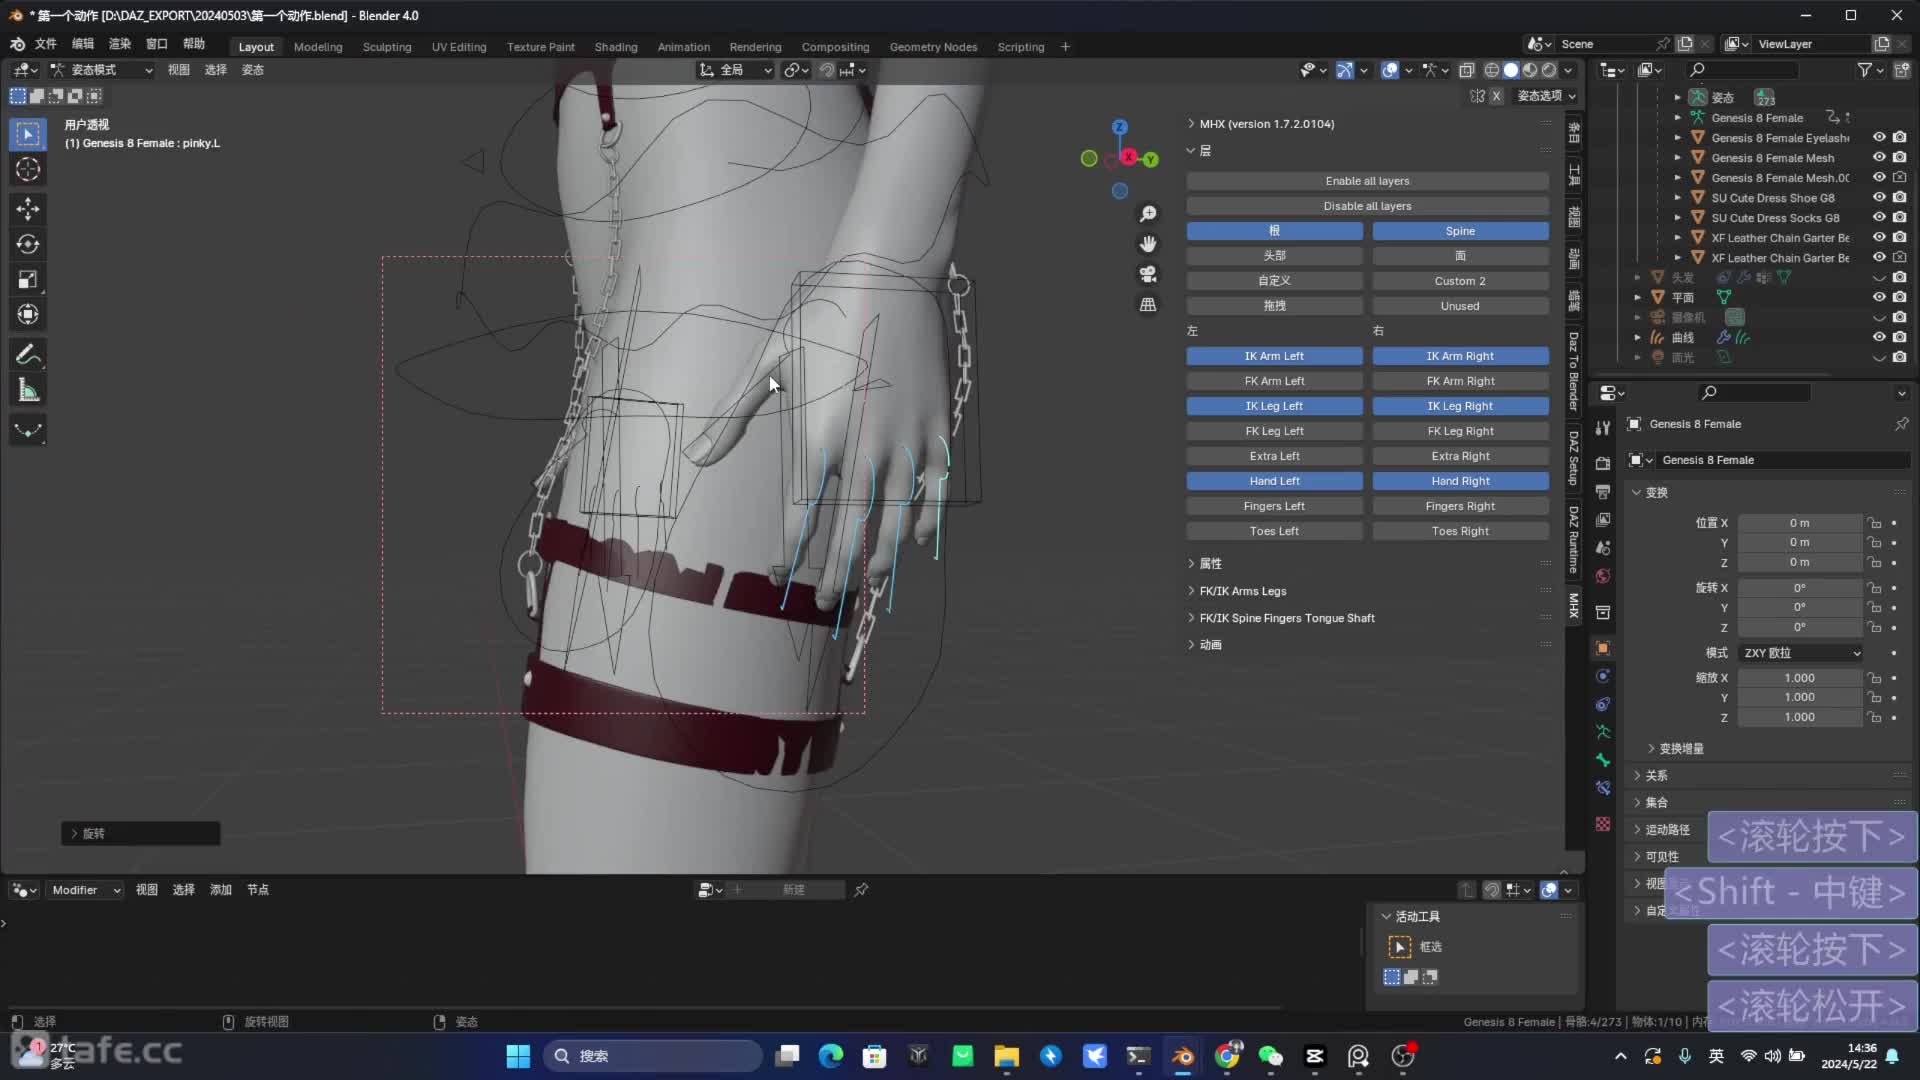Expand FK/IK Spine Fingers Tongue Shaft panel

(1287, 618)
